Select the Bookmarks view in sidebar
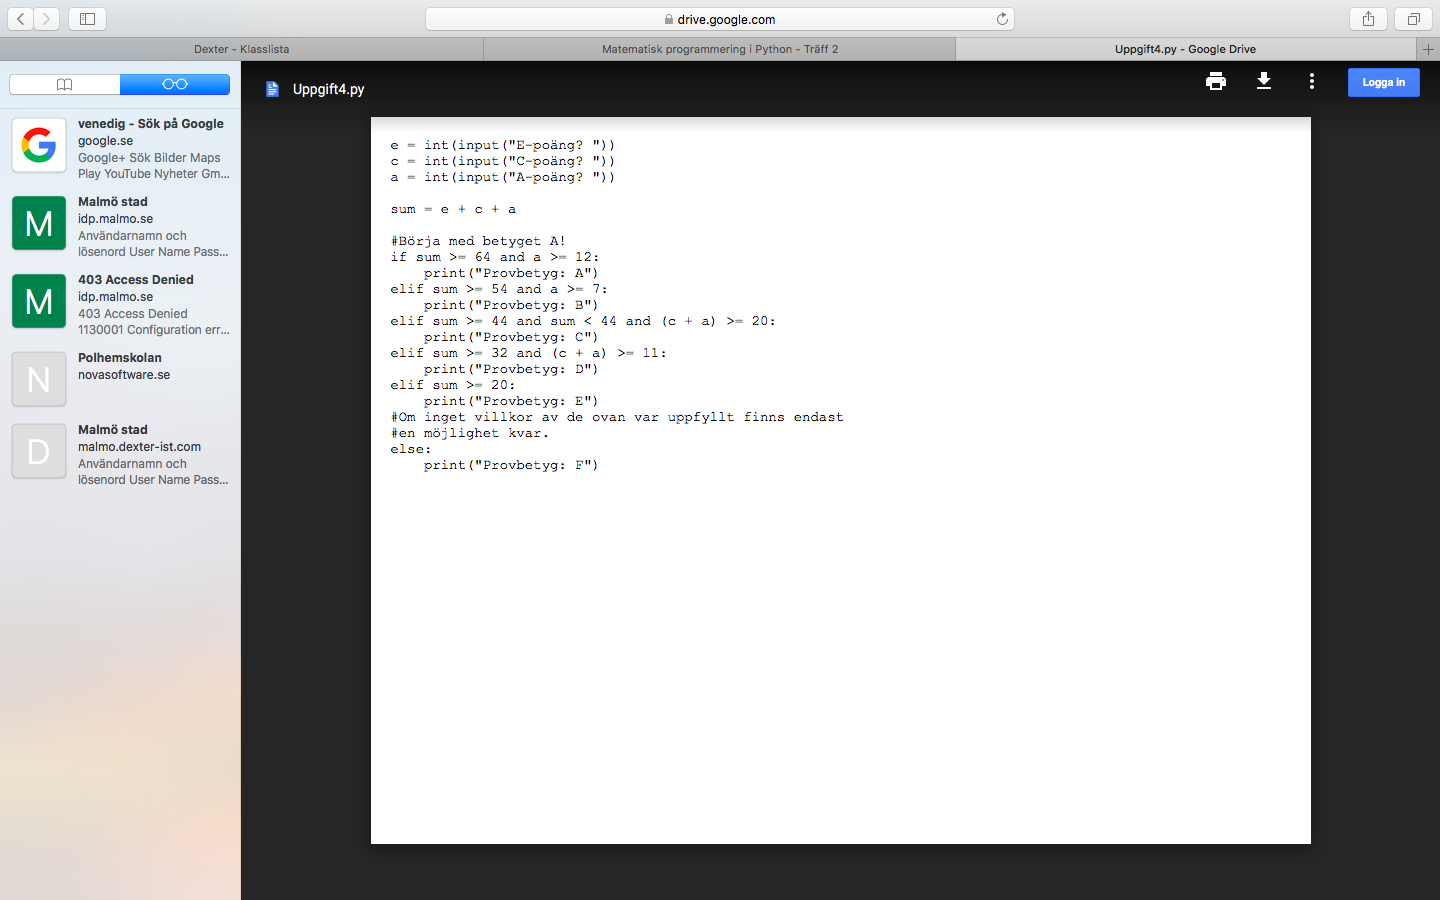 [65, 85]
